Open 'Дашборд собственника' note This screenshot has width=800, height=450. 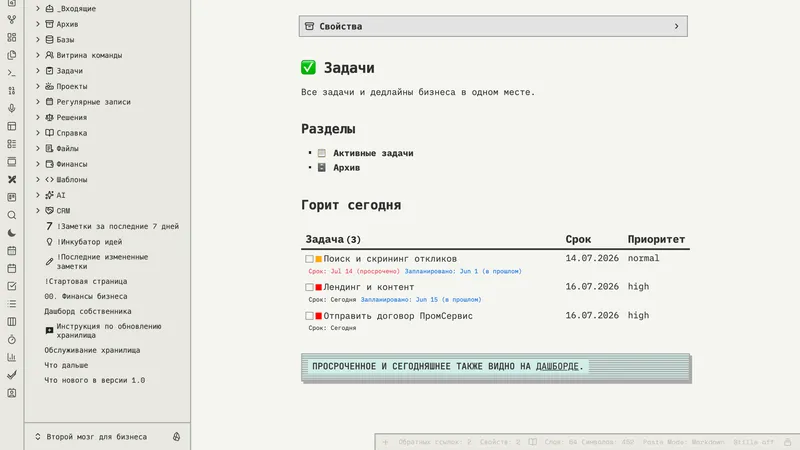(88, 311)
